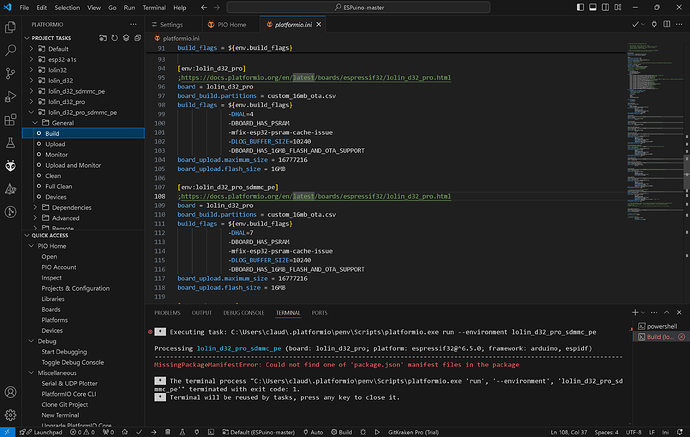Screen dimensions: 690x437
Task: Click PlatformIO Serial Monitor plug in status bar
Action: (x=197, y=432)
